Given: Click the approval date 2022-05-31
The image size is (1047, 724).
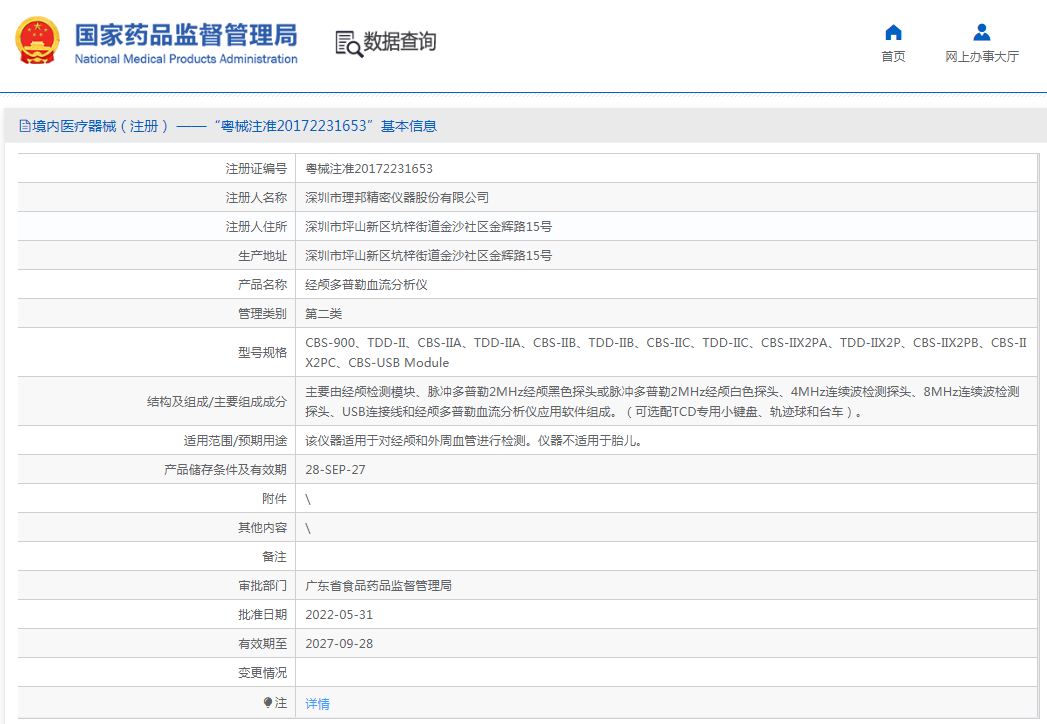Looking at the screenshot, I should [x=339, y=615].
